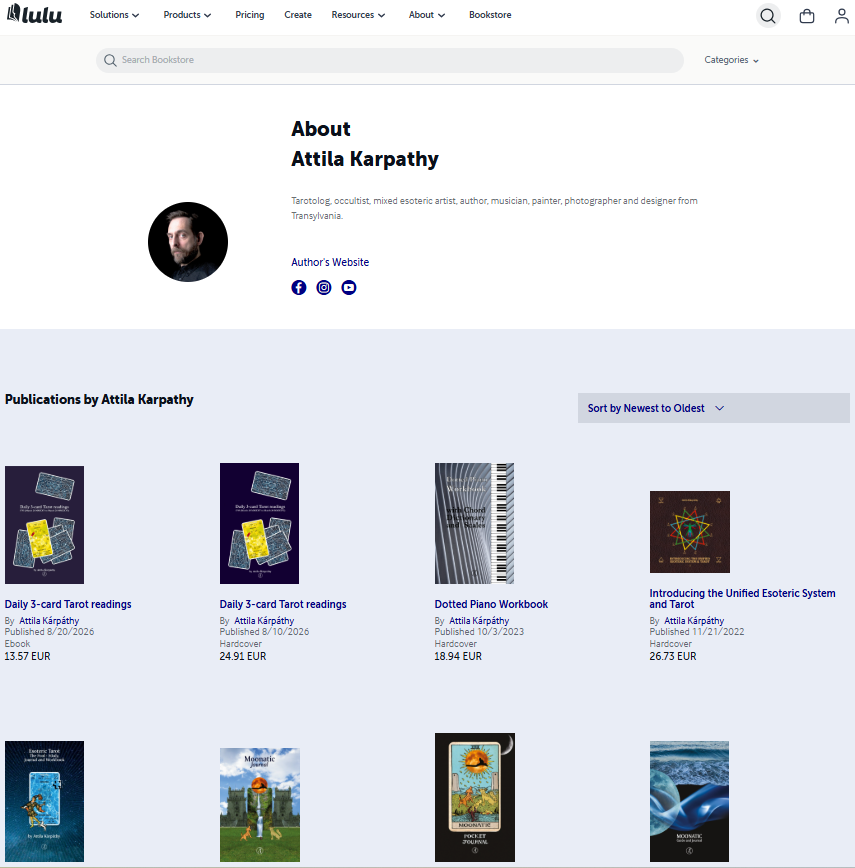Open the shopping bag cart icon
The width and height of the screenshot is (855, 868).
[807, 16]
